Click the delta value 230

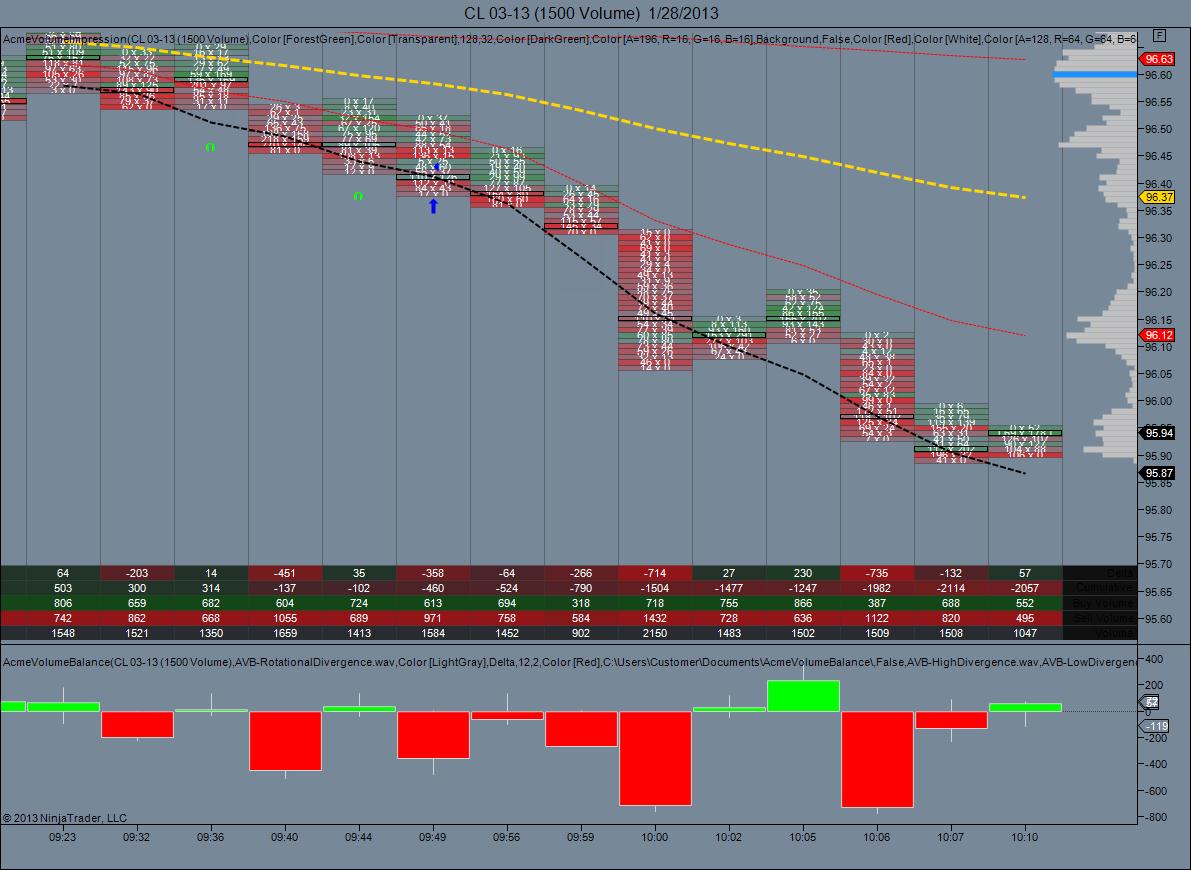pyautogui.click(x=803, y=573)
